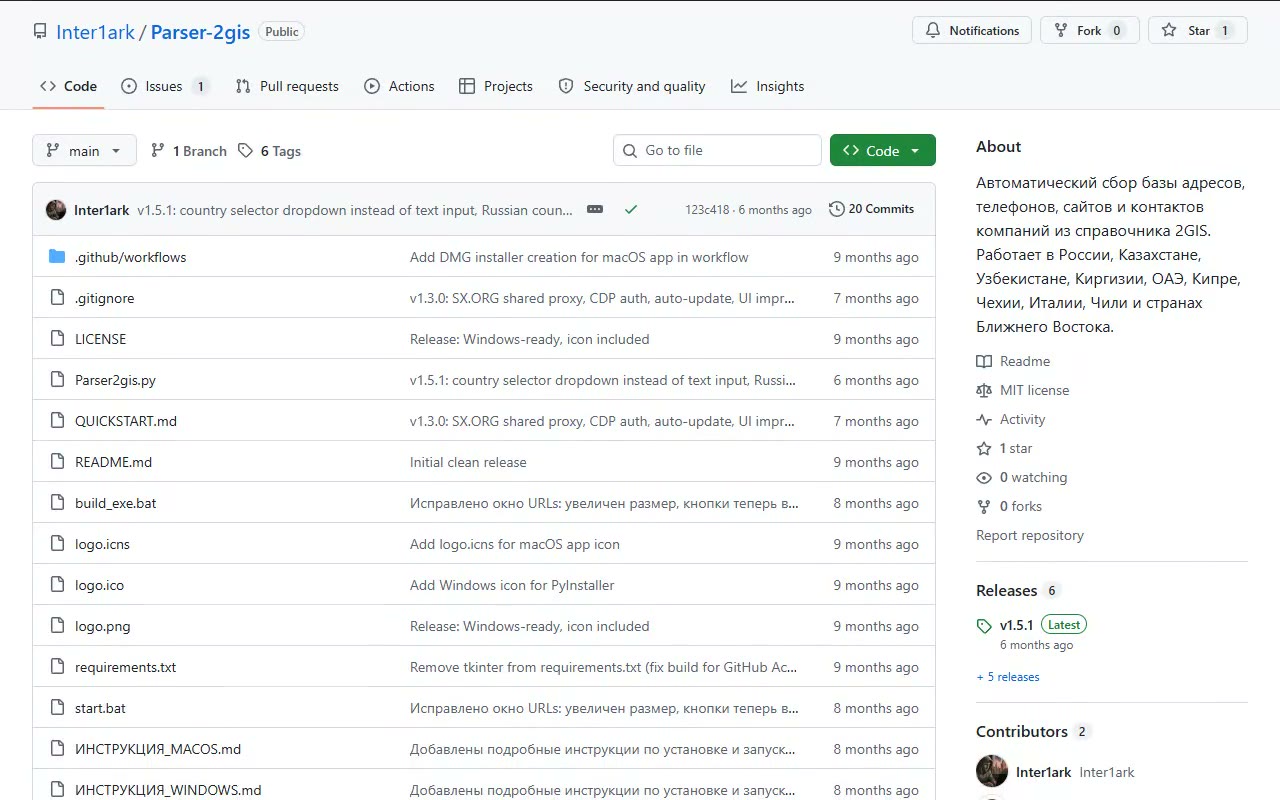Open the start.bat file
Viewport: 1280px width, 800px height.
click(101, 708)
